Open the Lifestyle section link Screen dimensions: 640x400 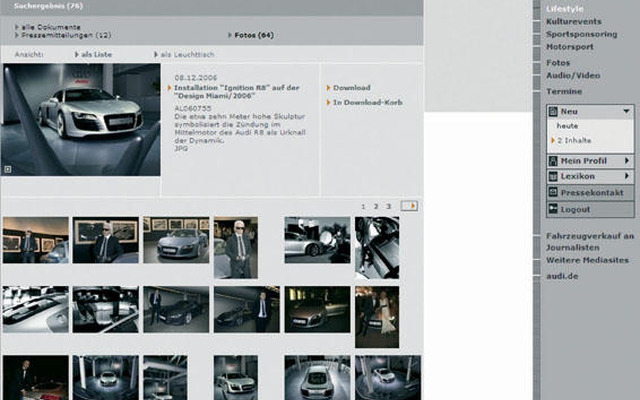564,9
